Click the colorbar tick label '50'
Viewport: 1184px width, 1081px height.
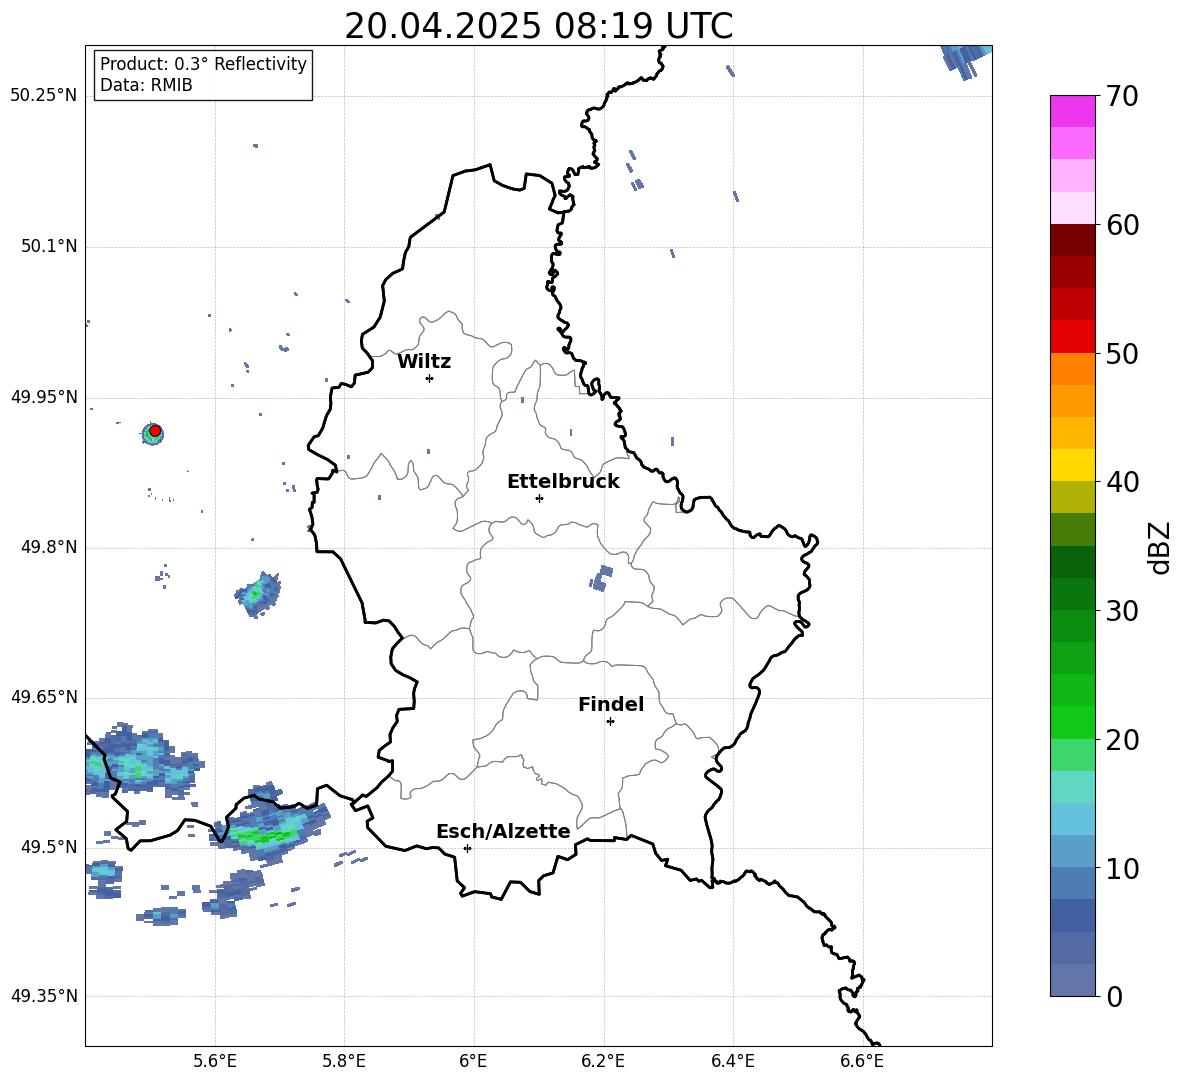click(1122, 353)
